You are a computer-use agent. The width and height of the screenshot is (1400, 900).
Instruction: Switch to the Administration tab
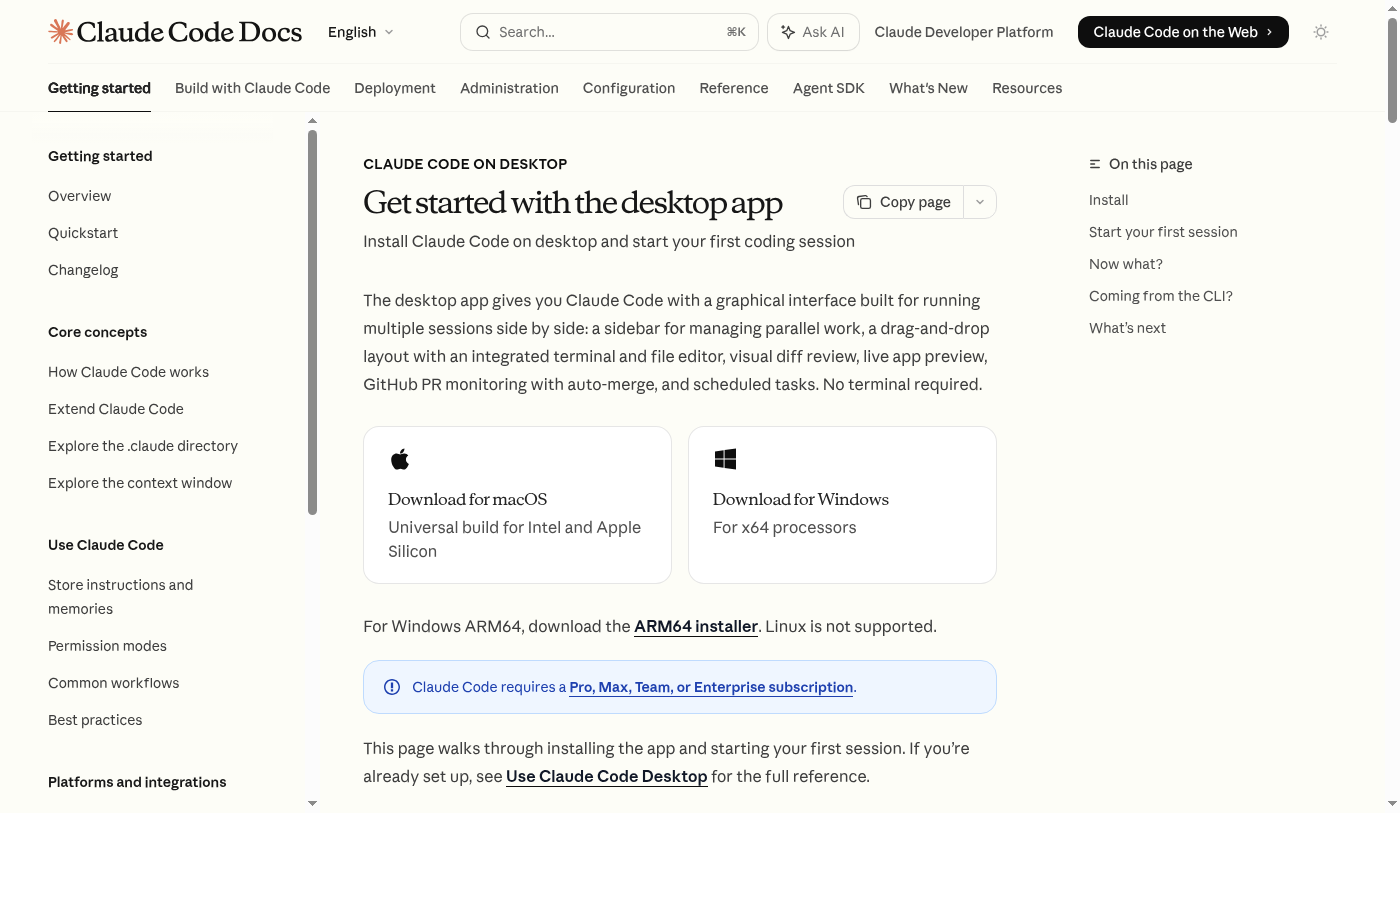tap(509, 88)
